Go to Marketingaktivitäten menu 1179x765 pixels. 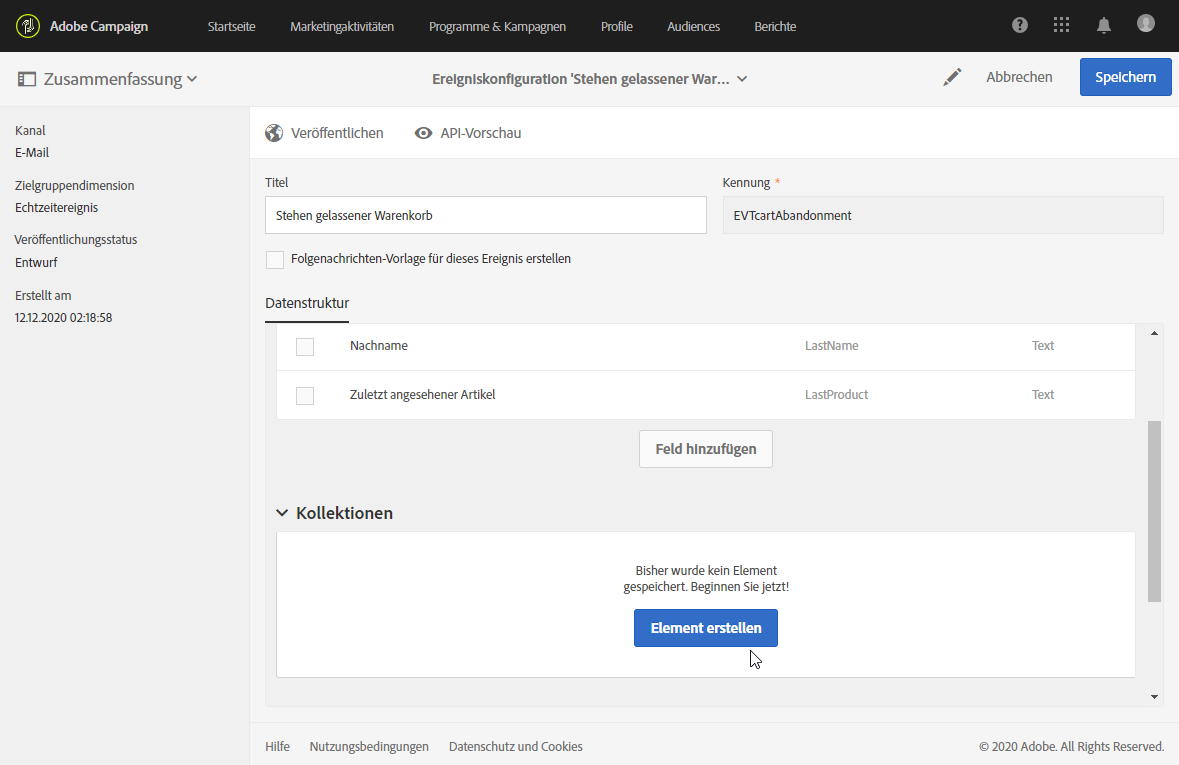click(342, 26)
